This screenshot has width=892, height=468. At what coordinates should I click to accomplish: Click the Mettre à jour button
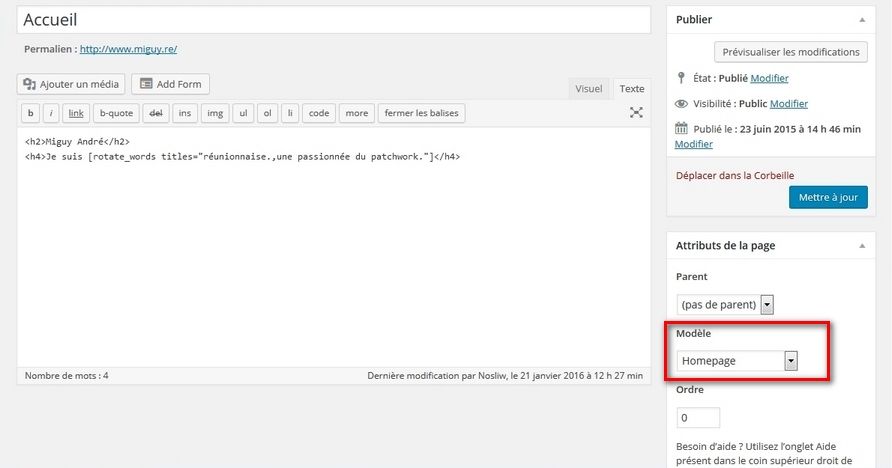click(827, 197)
